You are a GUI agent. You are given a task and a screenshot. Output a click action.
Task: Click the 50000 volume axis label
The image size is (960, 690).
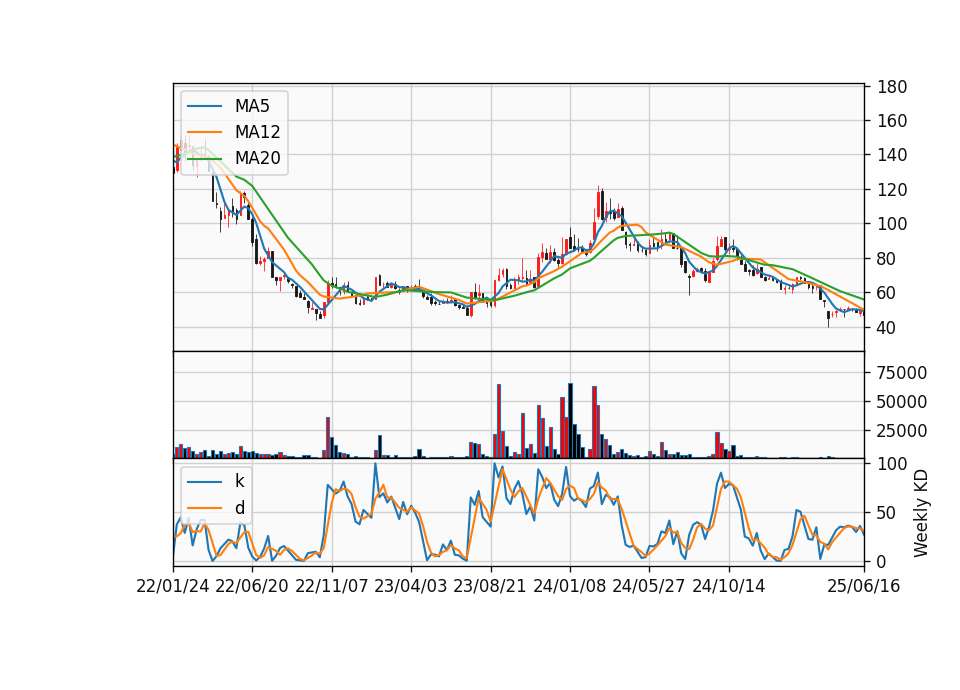902,402
